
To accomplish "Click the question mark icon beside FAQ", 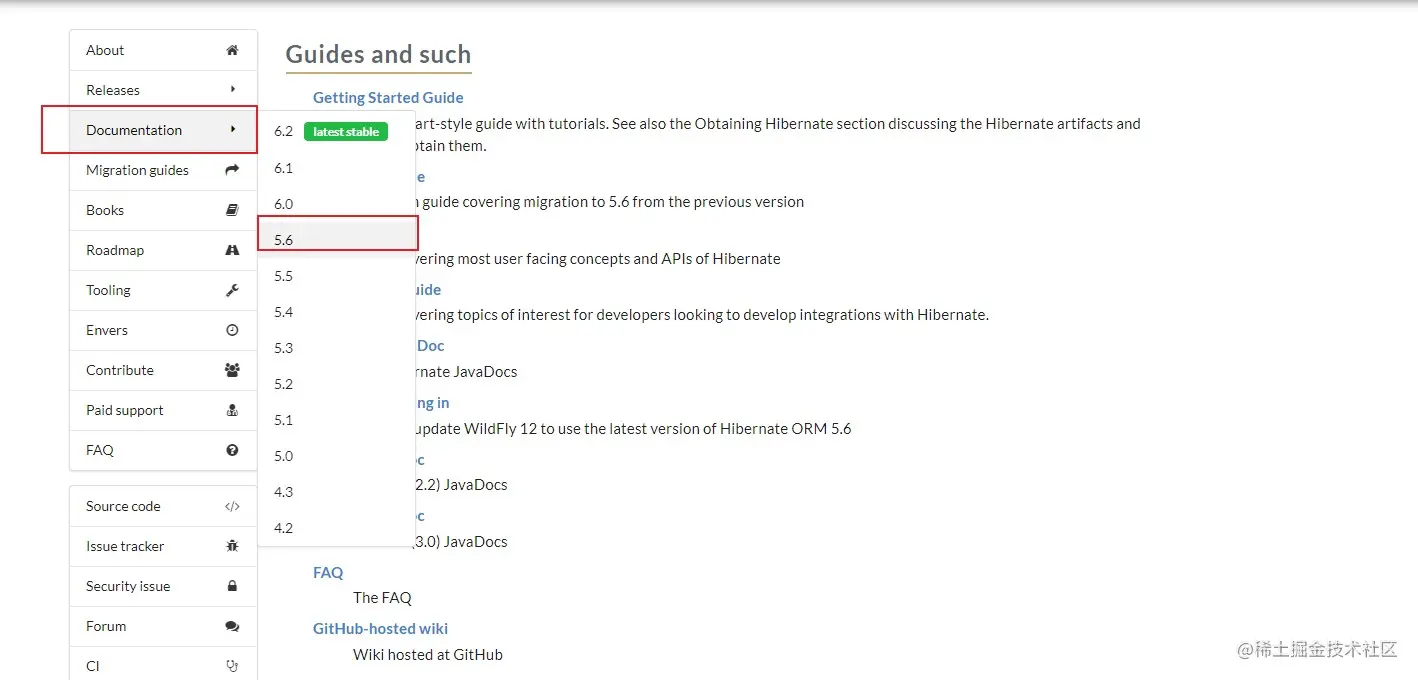I will (x=232, y=450).
